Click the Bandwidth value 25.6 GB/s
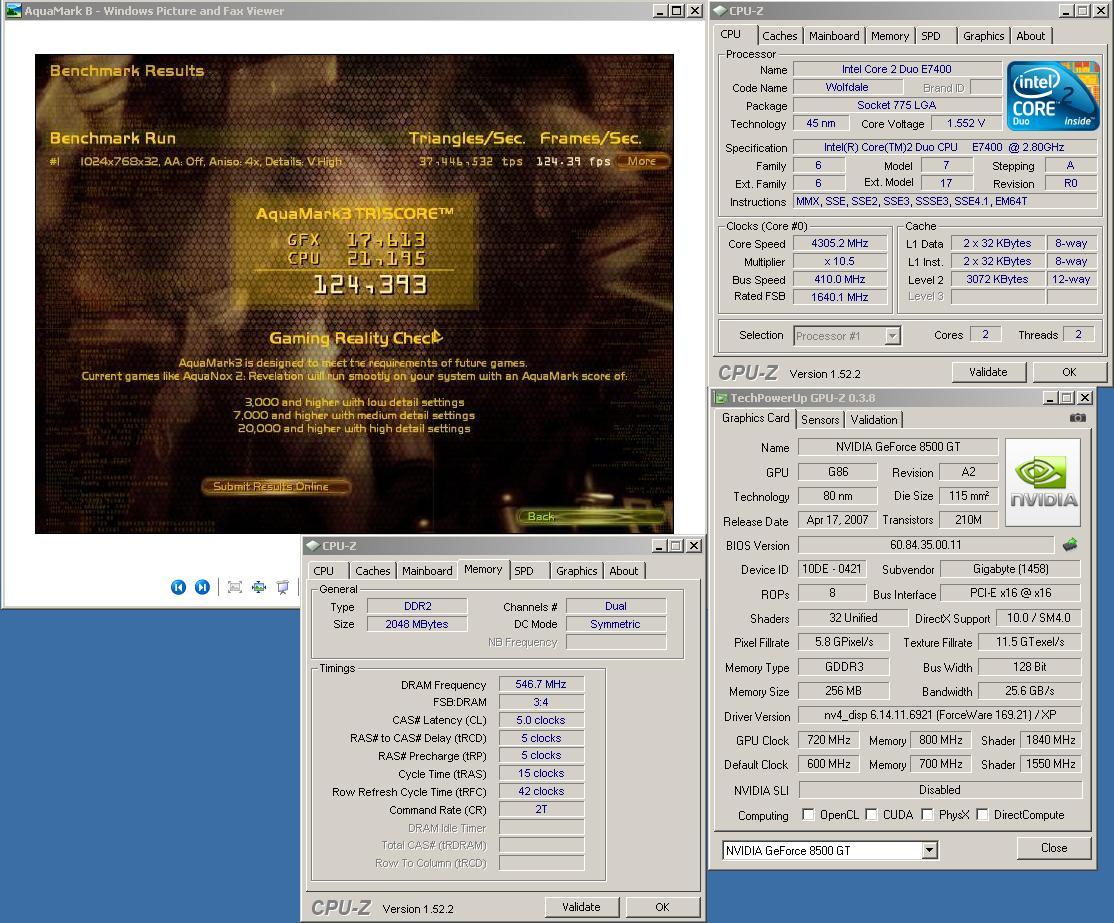 1029,691
